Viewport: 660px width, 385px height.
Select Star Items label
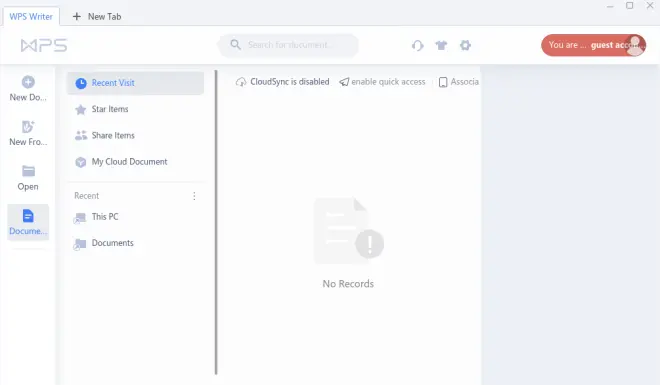[110, 109]
